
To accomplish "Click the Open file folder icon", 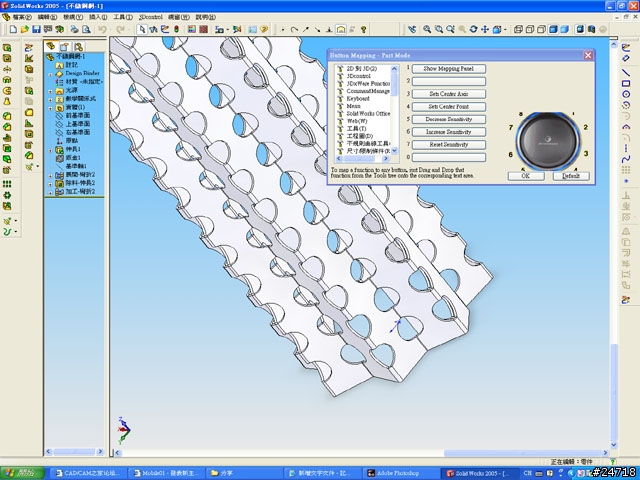I will point(24,29).
